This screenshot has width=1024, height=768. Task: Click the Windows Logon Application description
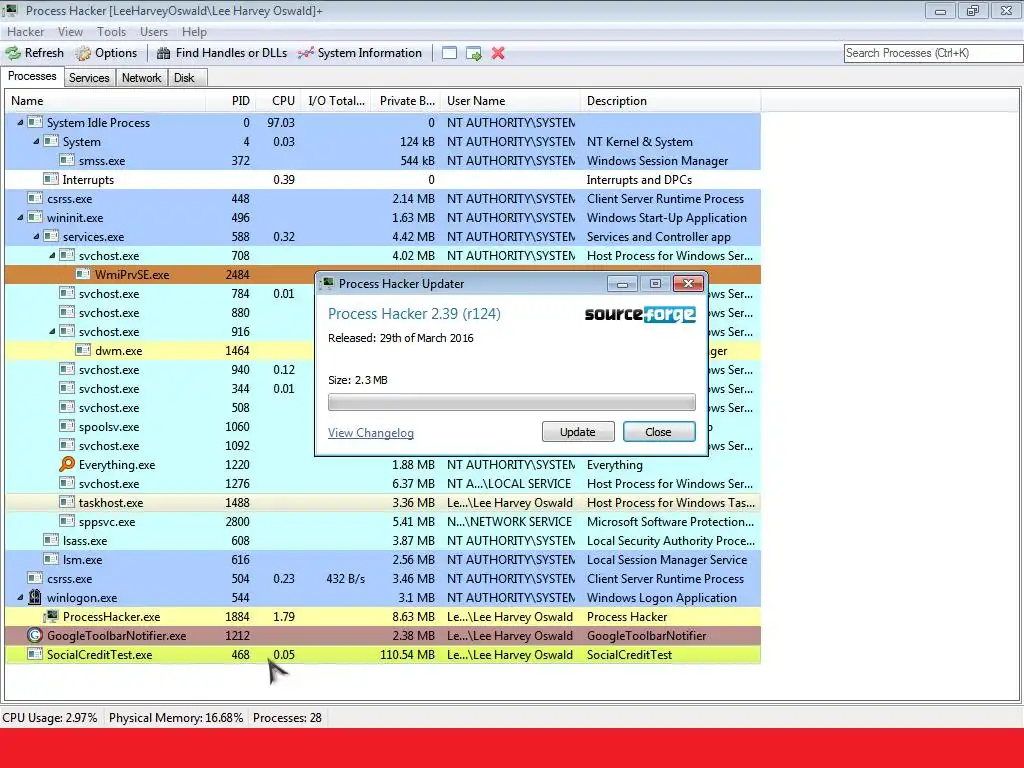coord(662,598)
